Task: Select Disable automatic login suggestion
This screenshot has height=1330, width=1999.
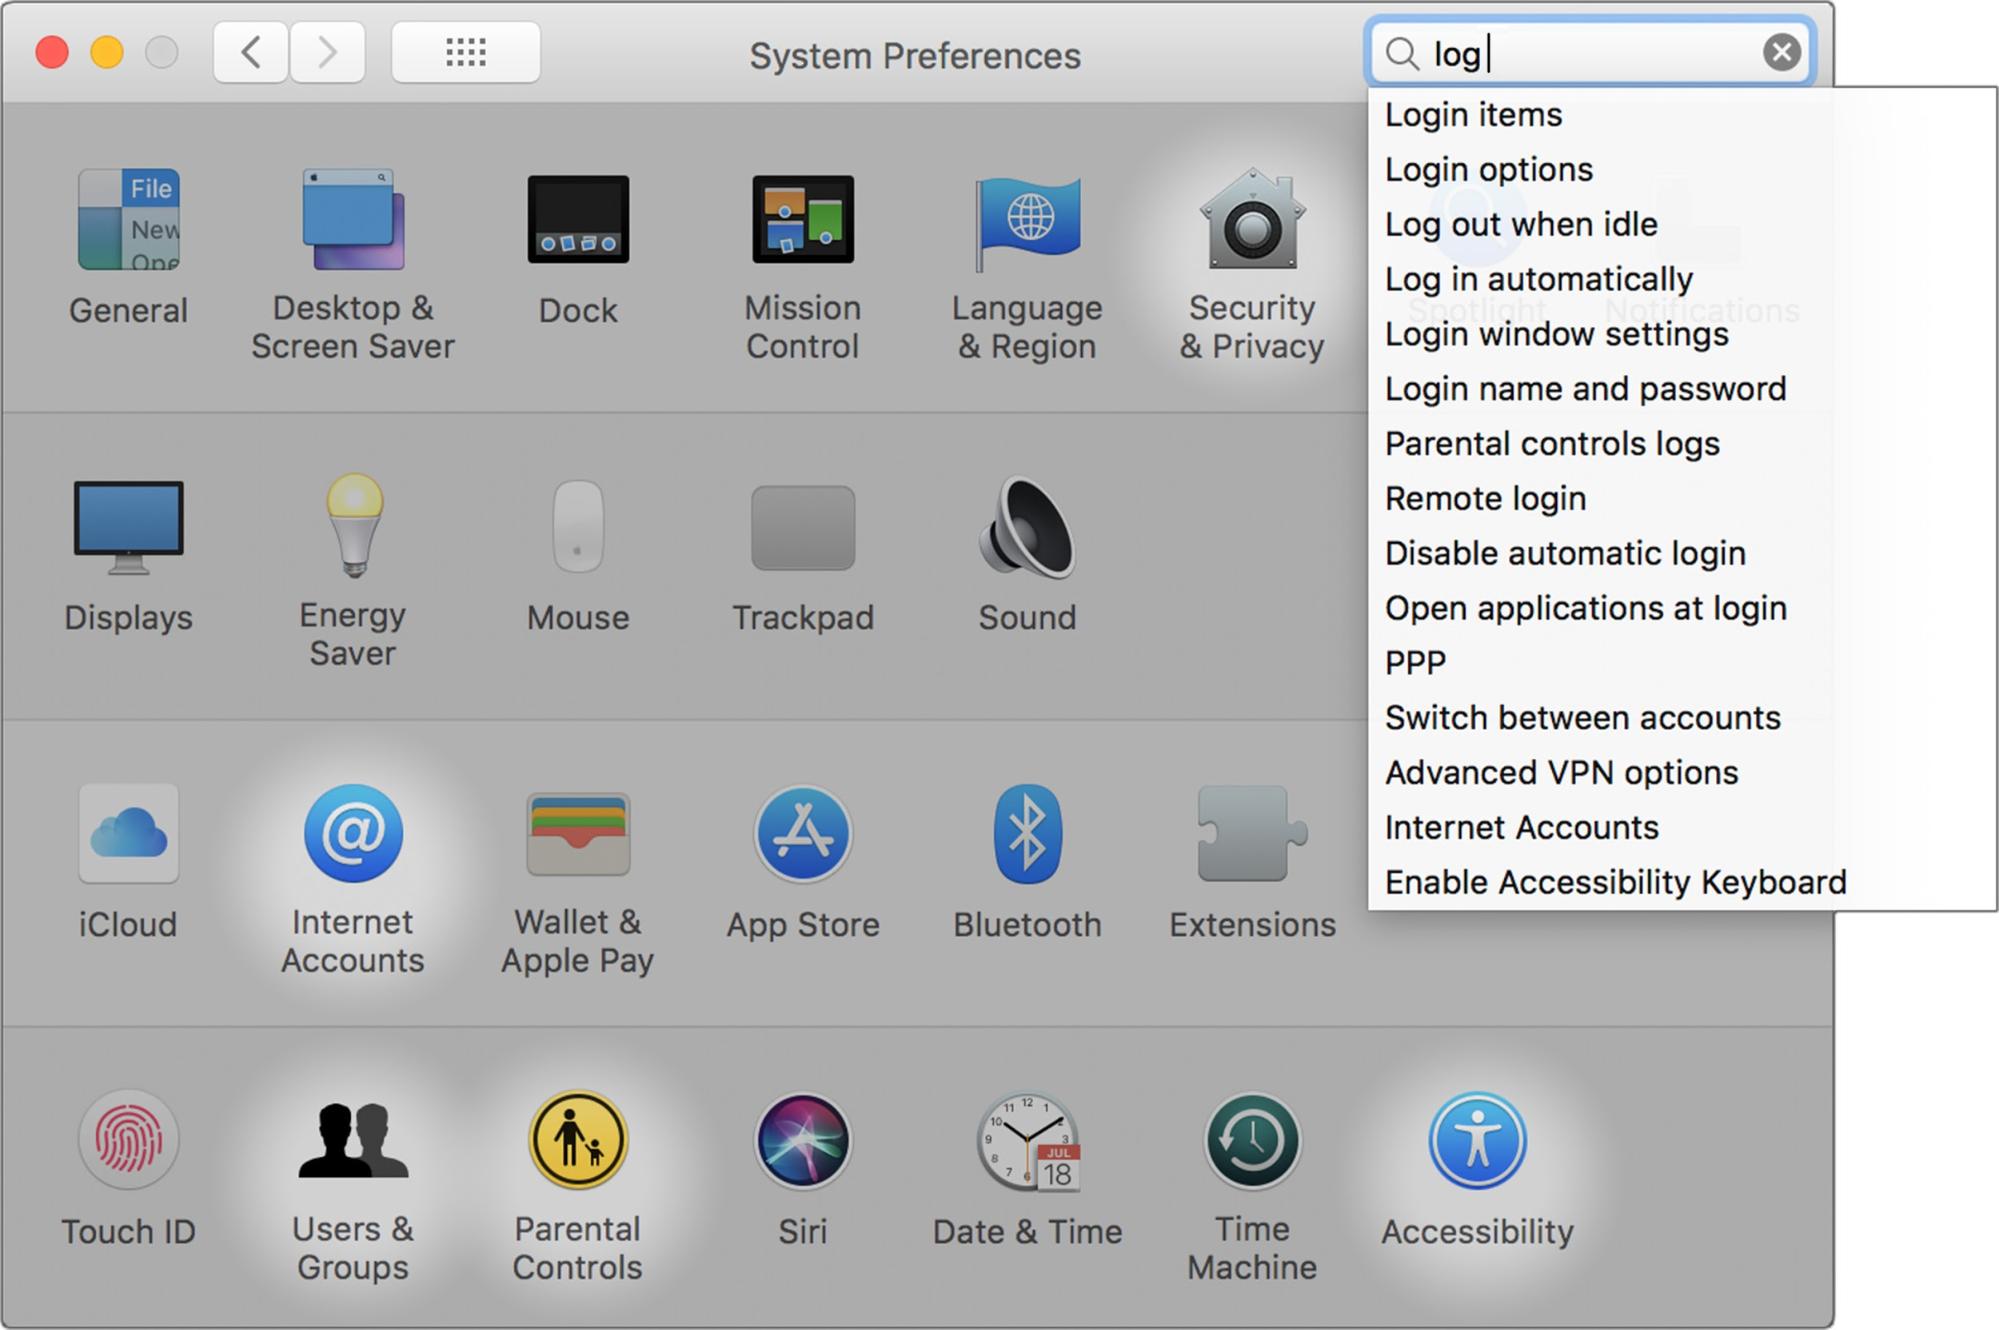Action: pos(1565,552)
